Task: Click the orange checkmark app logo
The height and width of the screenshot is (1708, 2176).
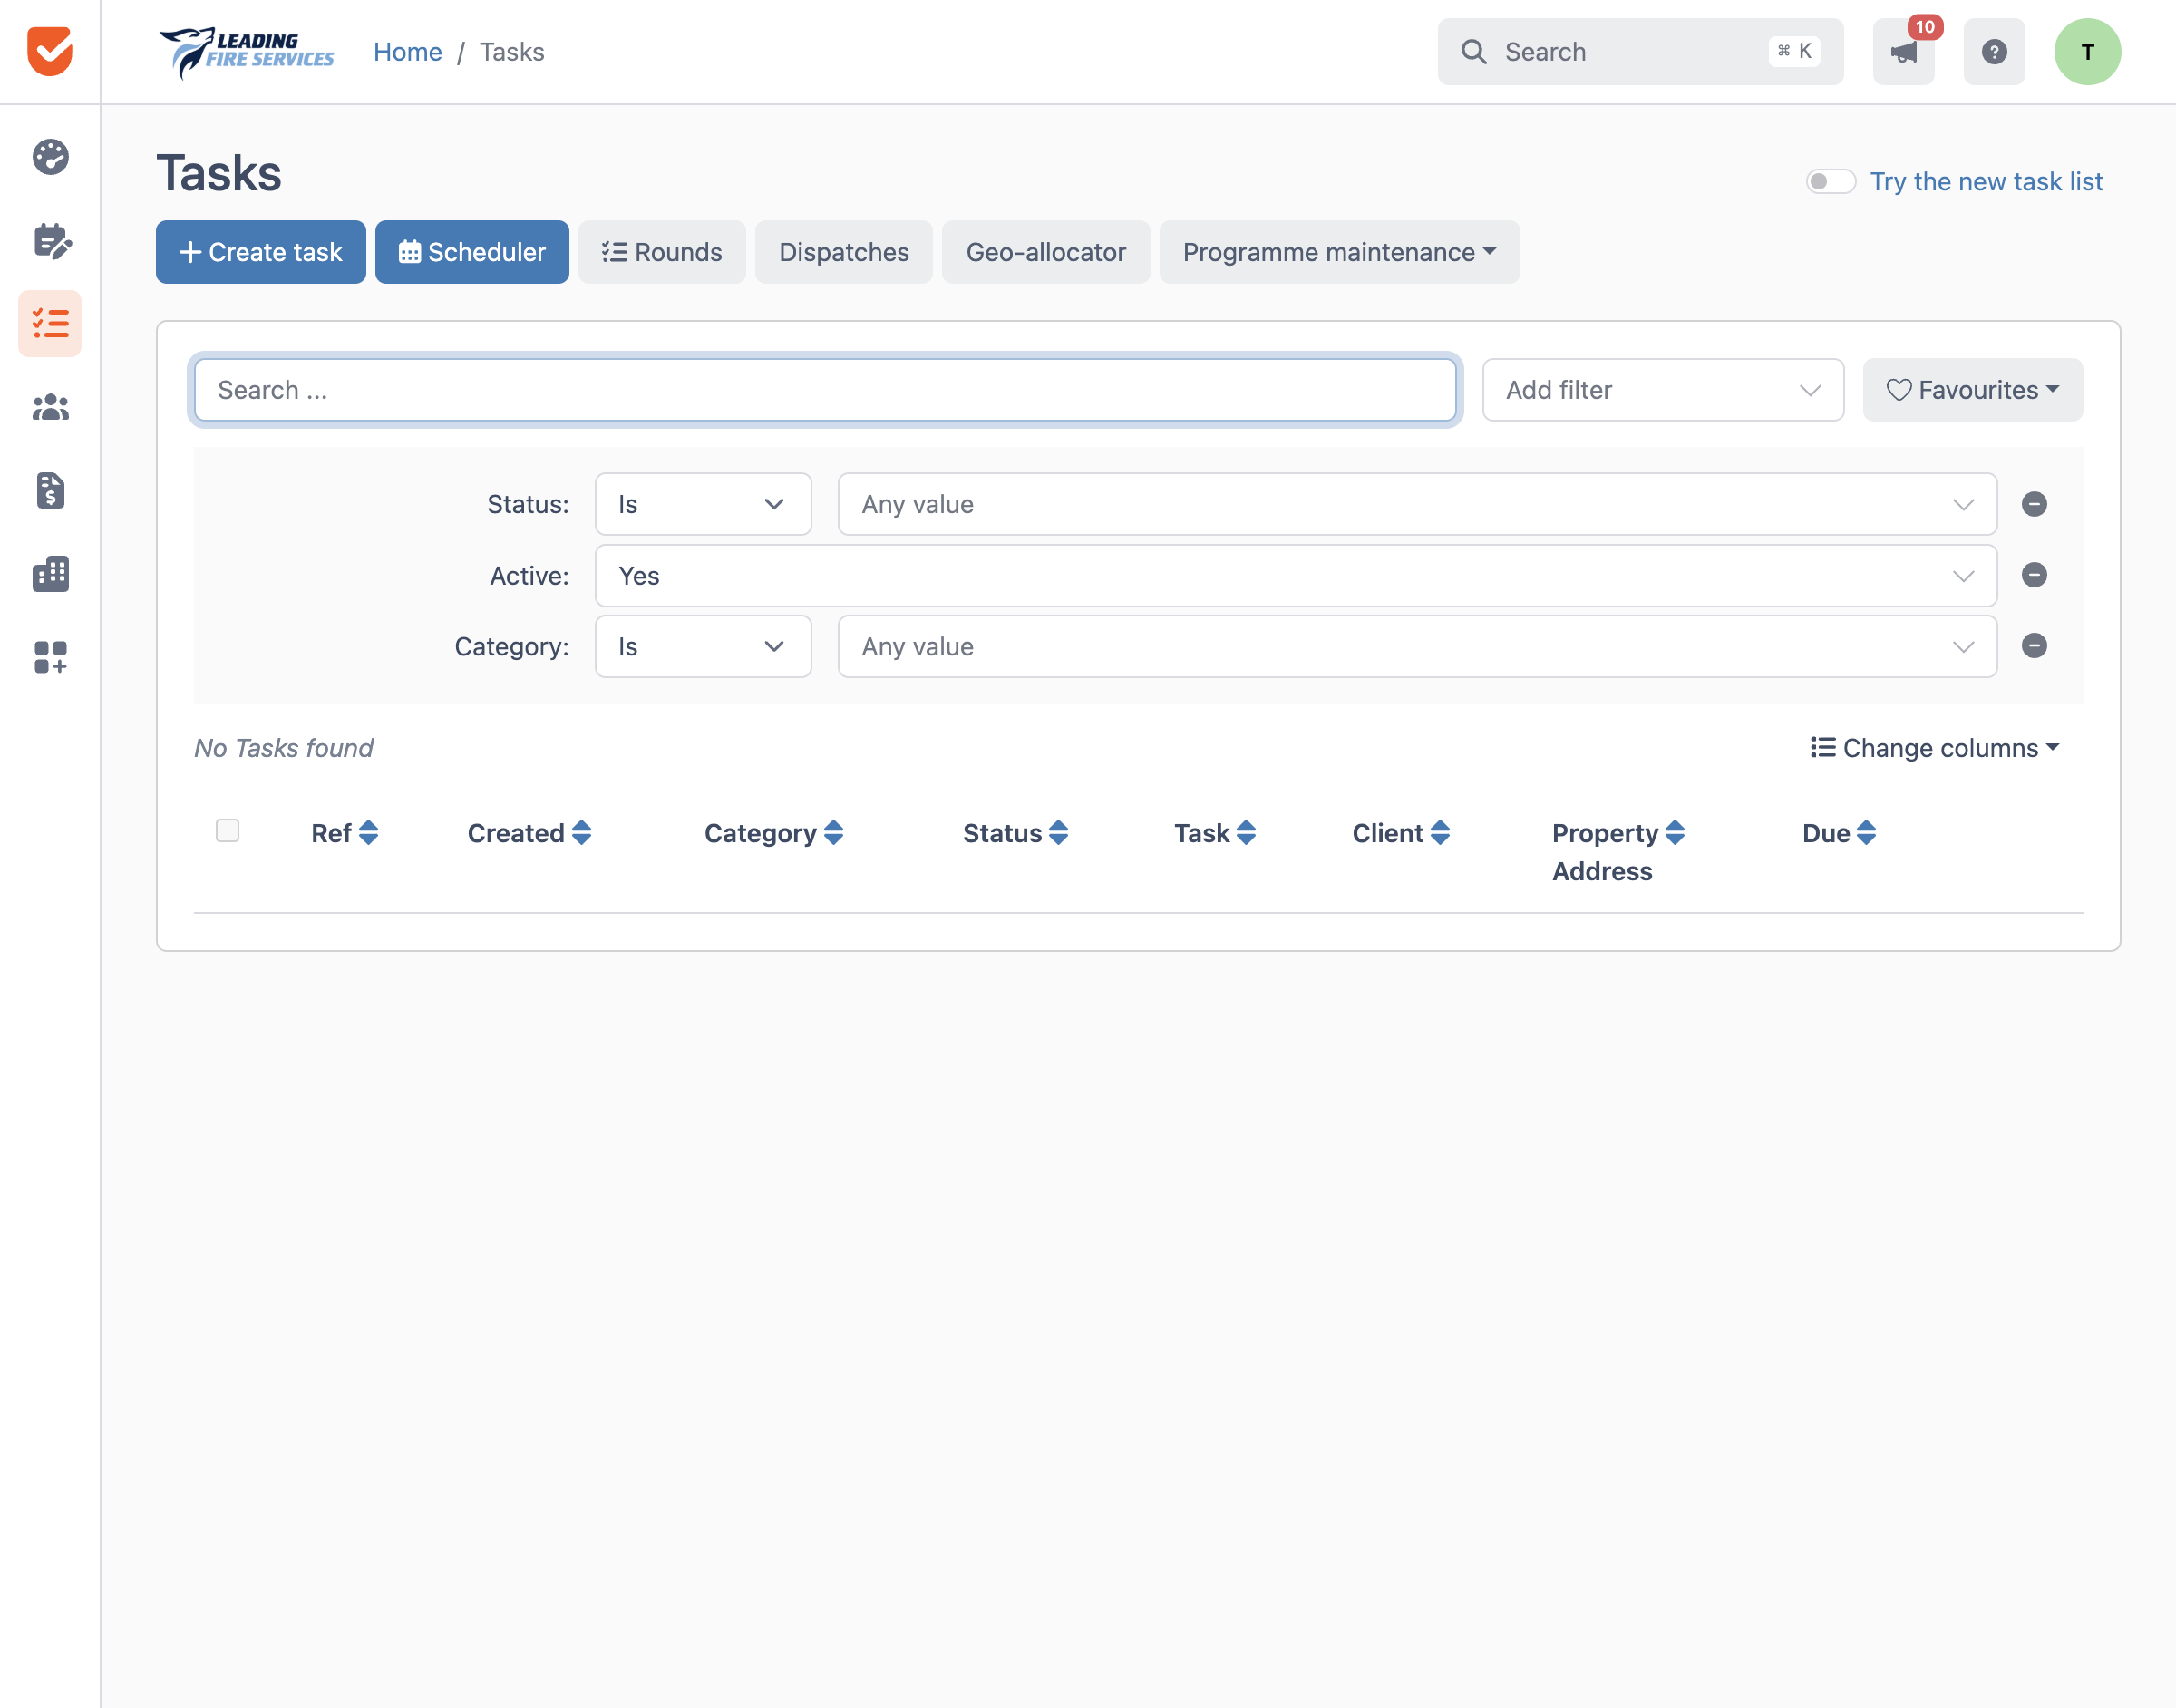Action: coord(50,51)
